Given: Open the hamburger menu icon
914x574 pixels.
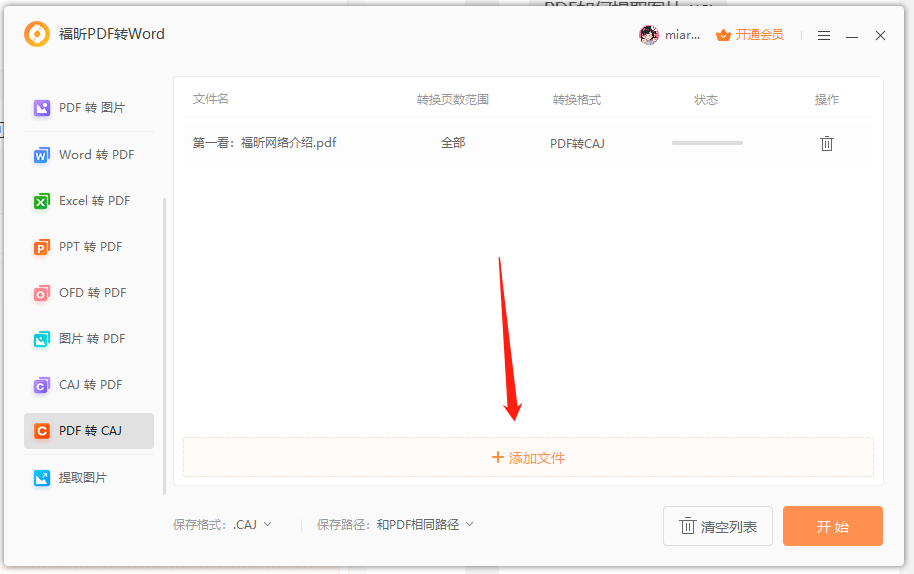Looking at the screenshot, I should click(x=824, y=36).
